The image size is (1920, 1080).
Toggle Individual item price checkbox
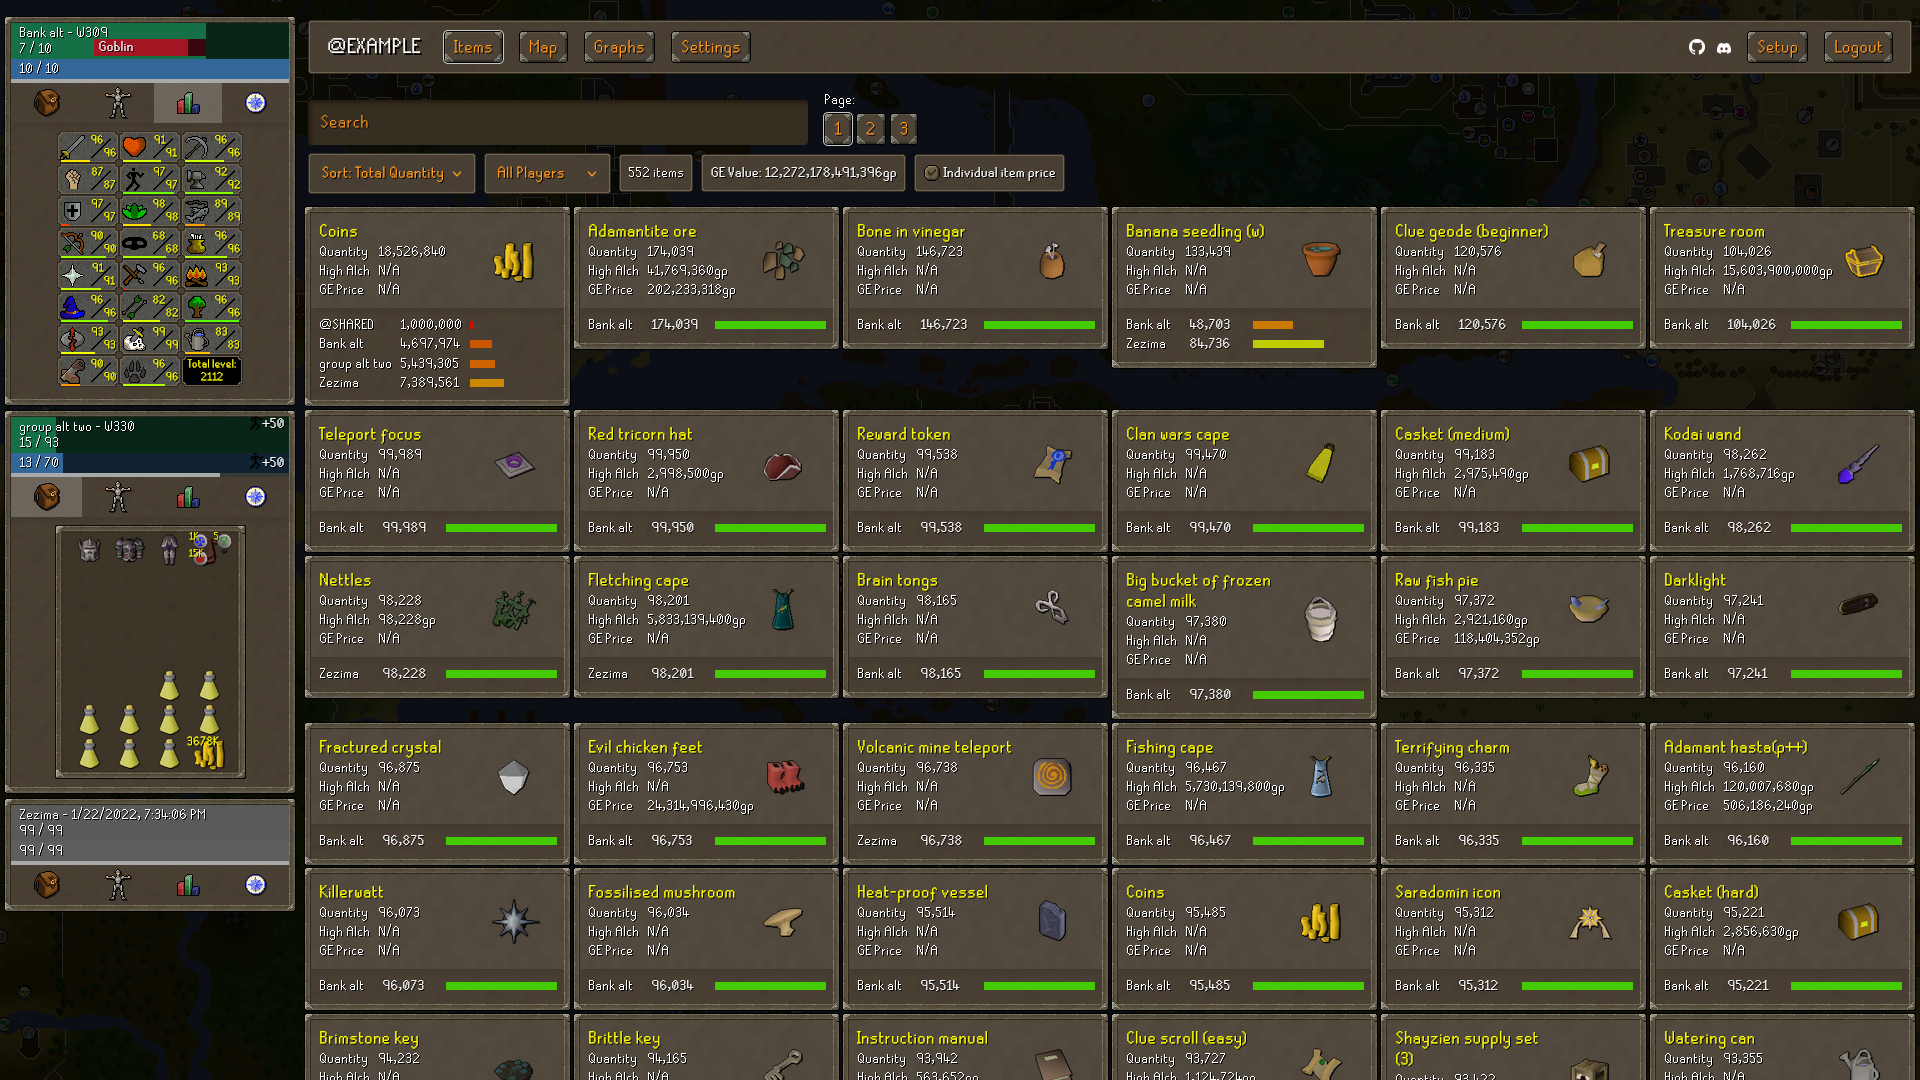click(932, 173)
